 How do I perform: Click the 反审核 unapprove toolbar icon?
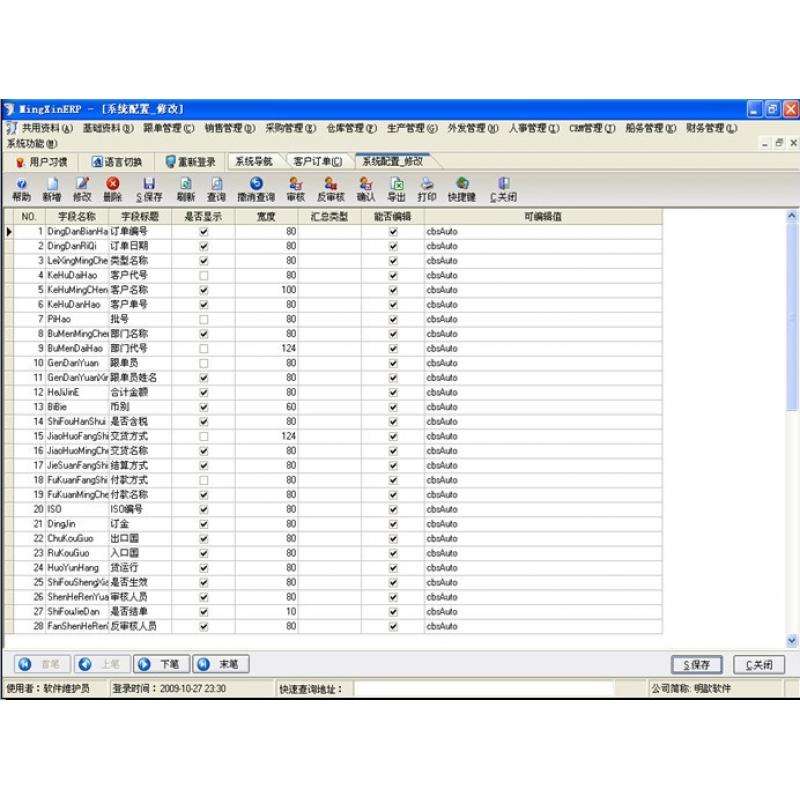click(331, 189)
